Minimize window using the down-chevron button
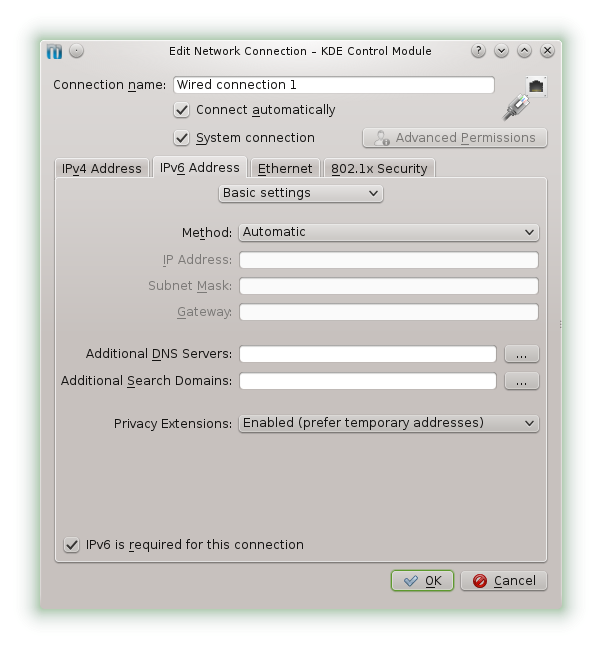 coord(501,51)
